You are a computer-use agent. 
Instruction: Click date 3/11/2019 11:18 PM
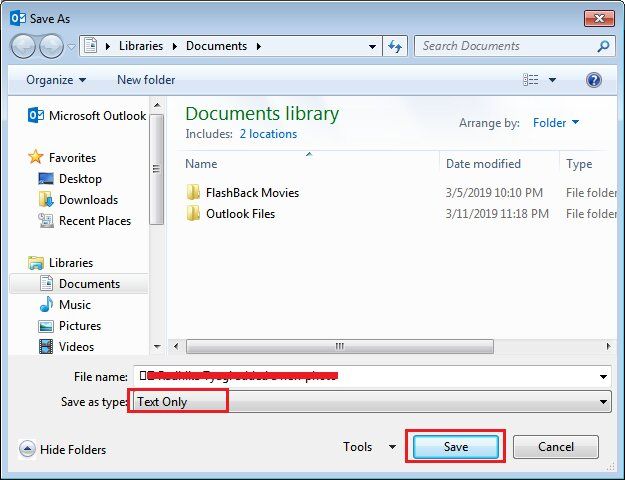(497, 214)
